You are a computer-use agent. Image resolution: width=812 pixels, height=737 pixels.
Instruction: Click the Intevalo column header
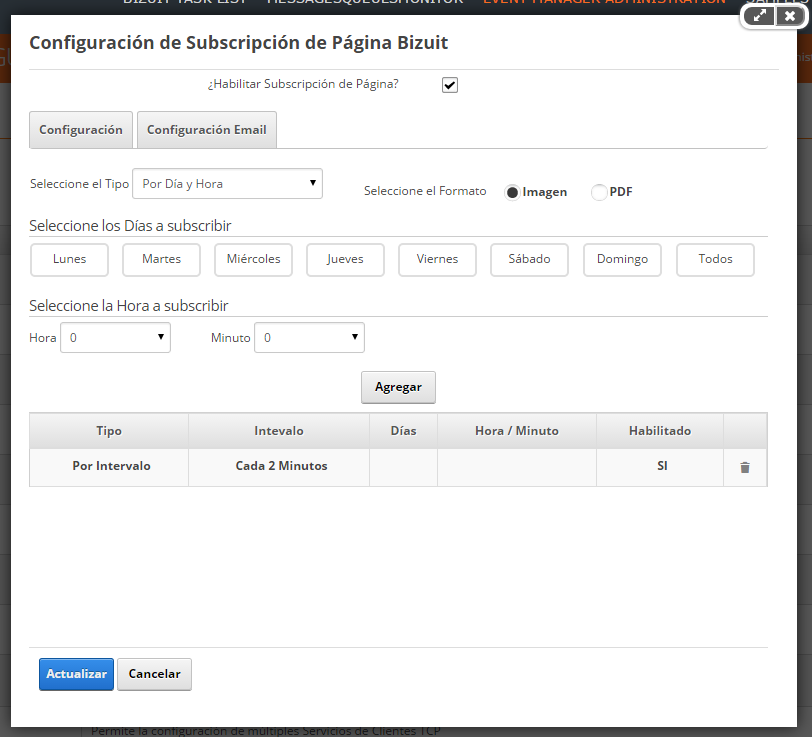[279, 431]
